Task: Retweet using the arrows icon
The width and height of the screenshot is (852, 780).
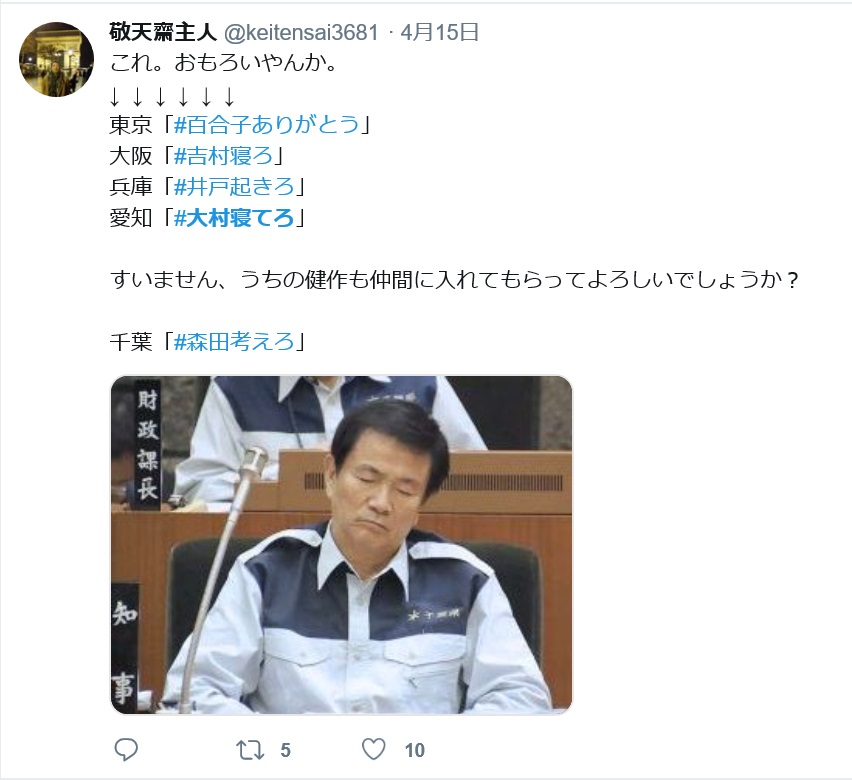Action: coord(250,750)
